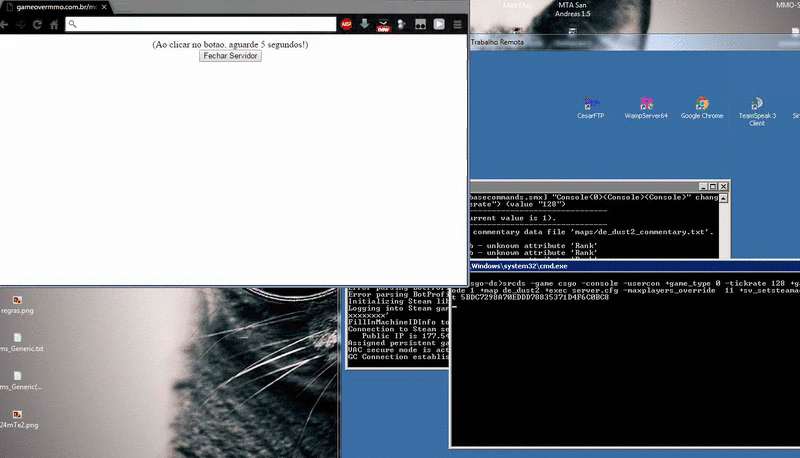
Task: Open the WampServer64 desktop icon
Action: (646, 108)
